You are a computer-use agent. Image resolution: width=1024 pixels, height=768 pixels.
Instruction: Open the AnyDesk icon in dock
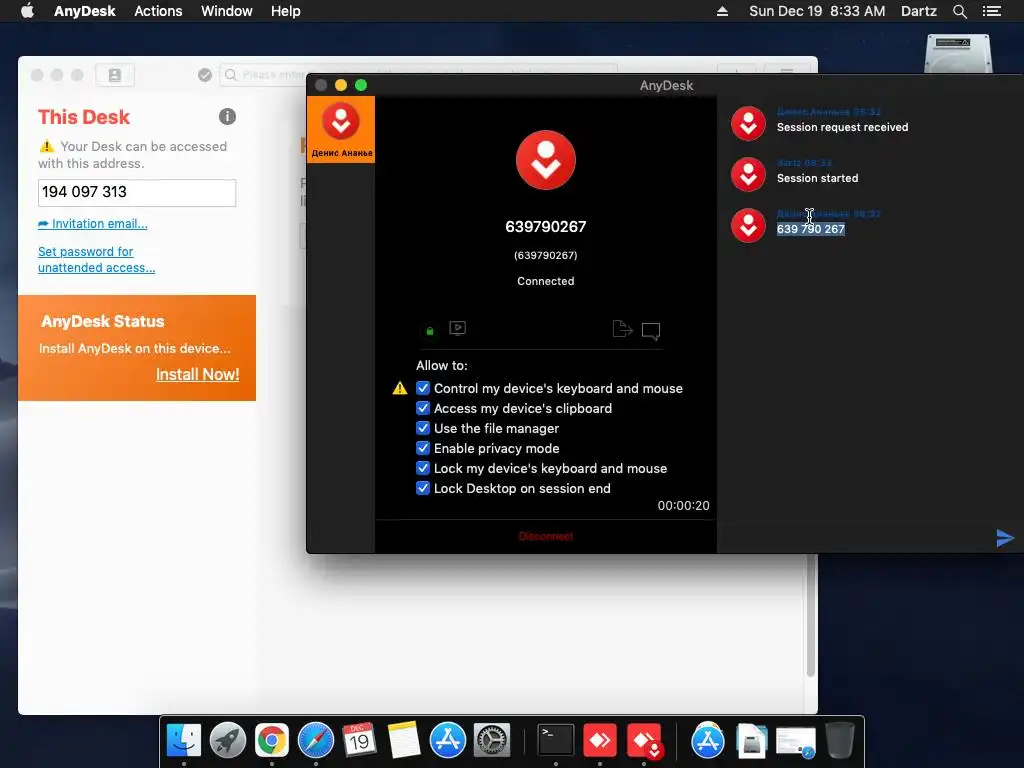point(600,740)
